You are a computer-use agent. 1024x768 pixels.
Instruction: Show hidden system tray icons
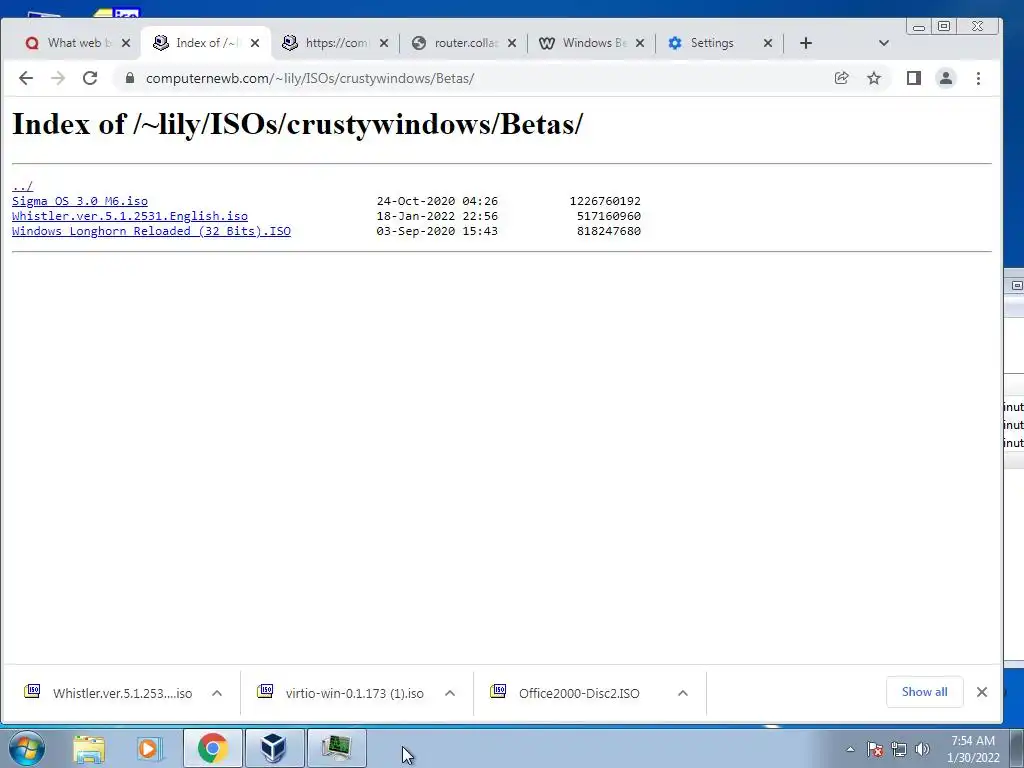[850, 749]
